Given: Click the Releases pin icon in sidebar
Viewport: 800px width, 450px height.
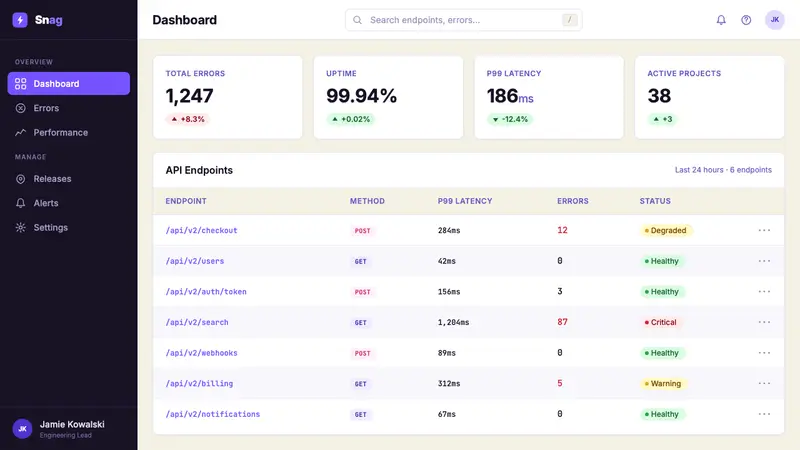Looking at the screenshot, I should (x=20, y=179).
